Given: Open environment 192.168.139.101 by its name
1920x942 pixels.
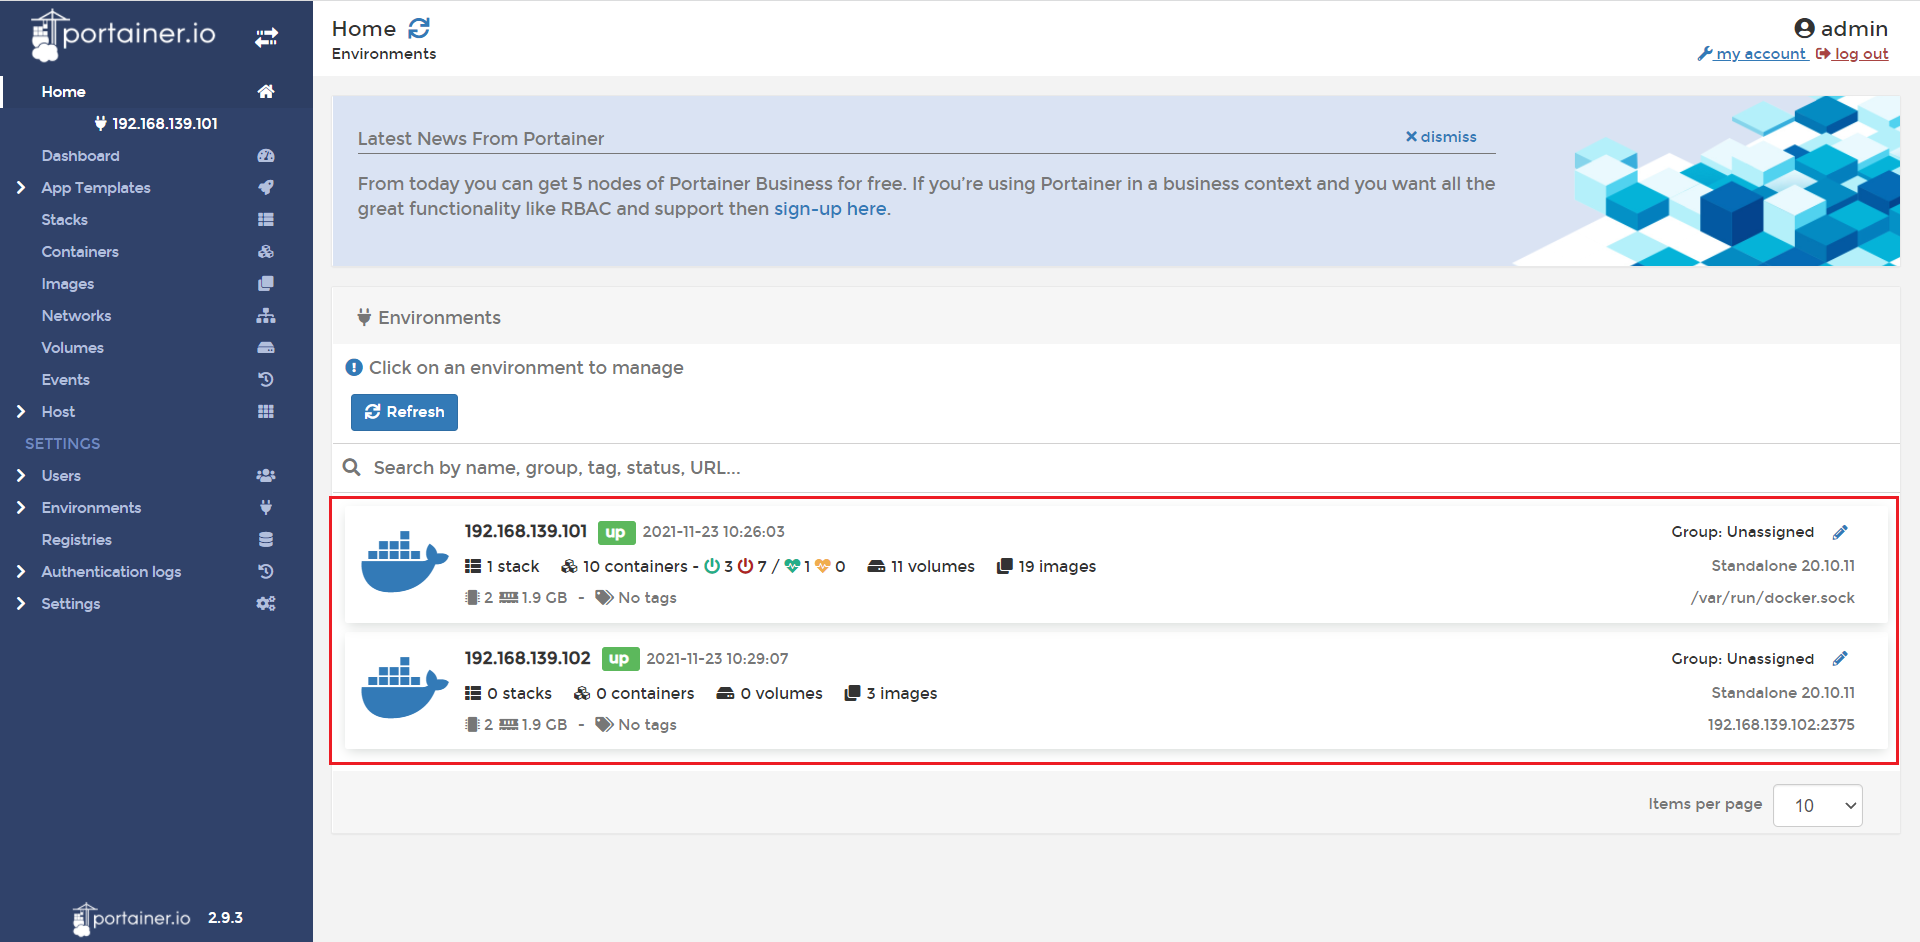Looking at the screenshot, I should coord(526,531).
